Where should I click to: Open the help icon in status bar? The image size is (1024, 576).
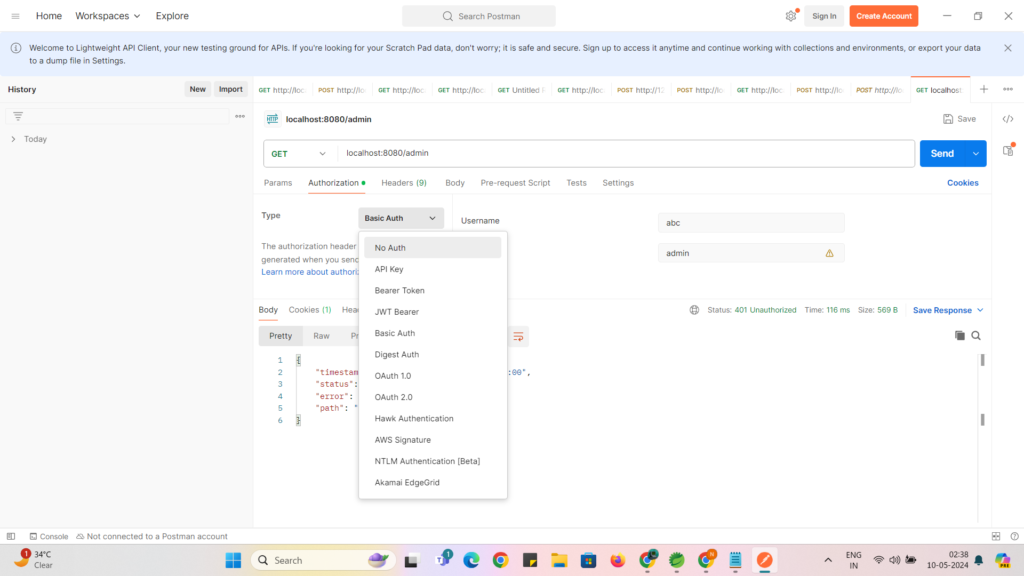point(1014,536)
